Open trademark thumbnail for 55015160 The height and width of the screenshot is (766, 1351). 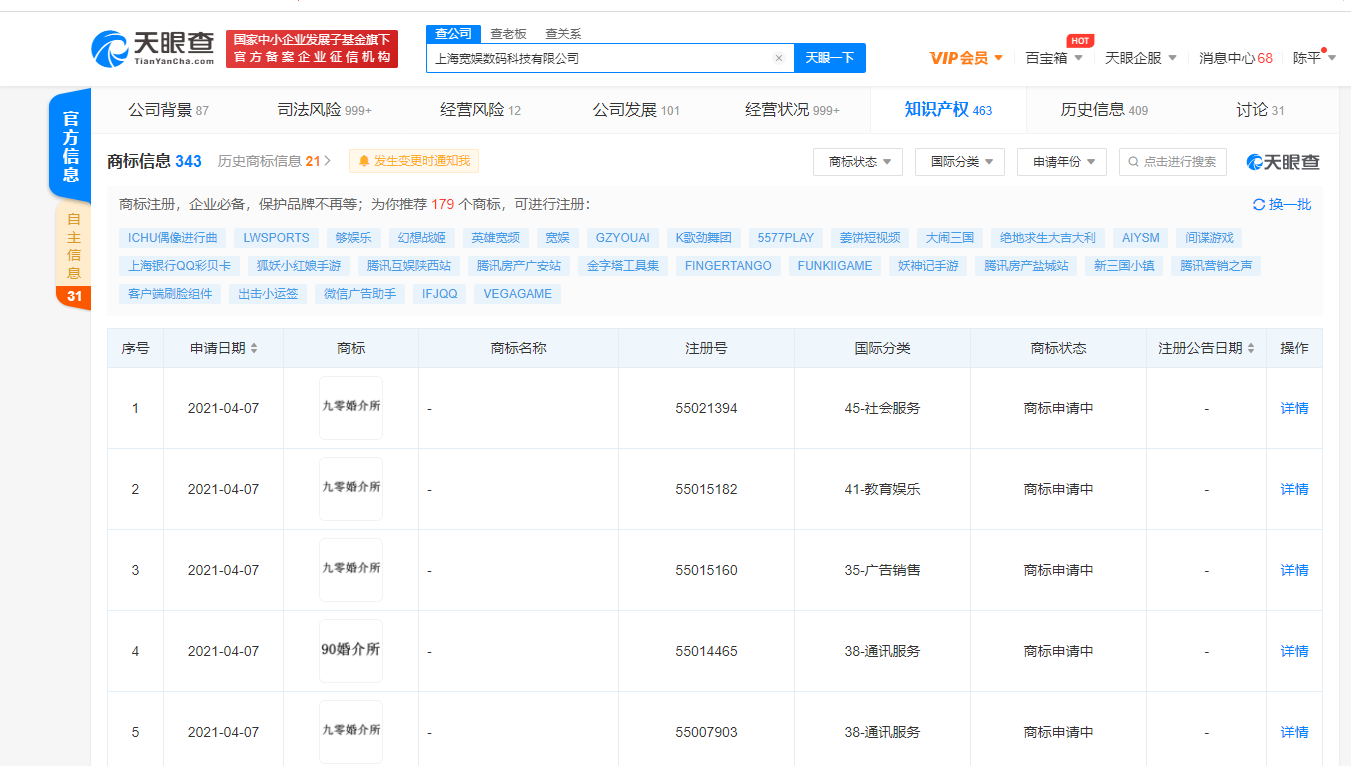point(351,570)
